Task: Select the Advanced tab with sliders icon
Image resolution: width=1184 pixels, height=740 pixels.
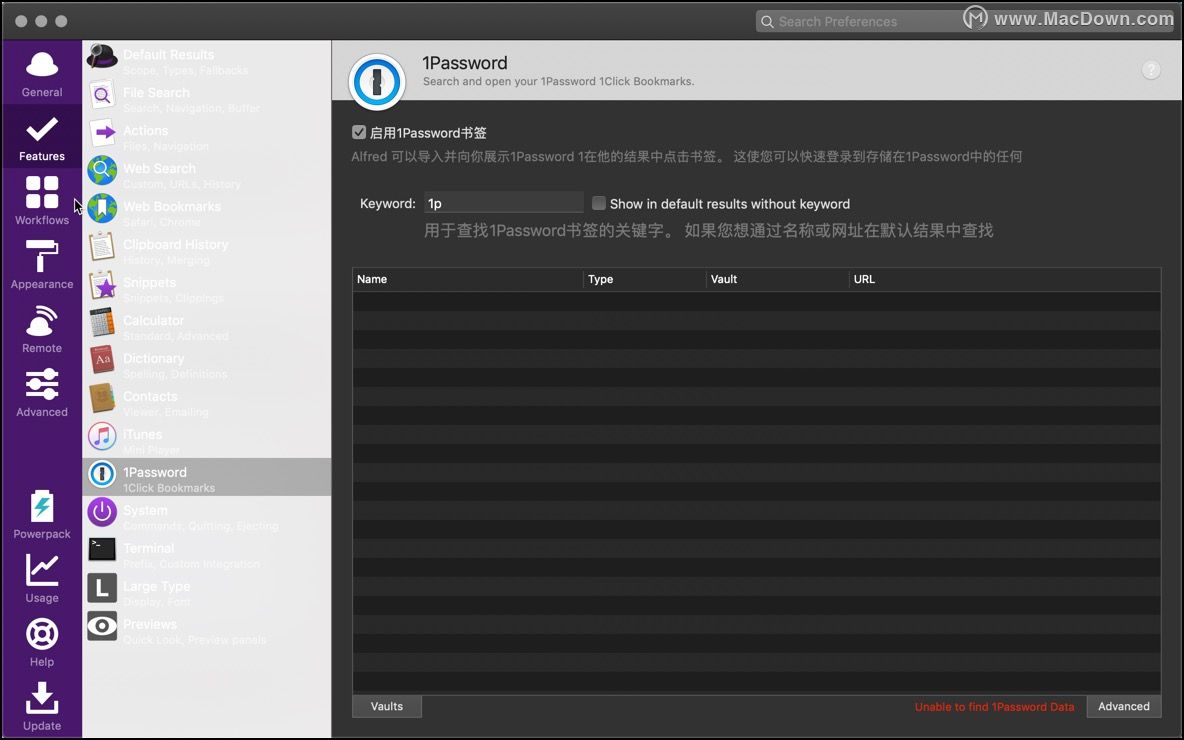Action: (42, 393)
